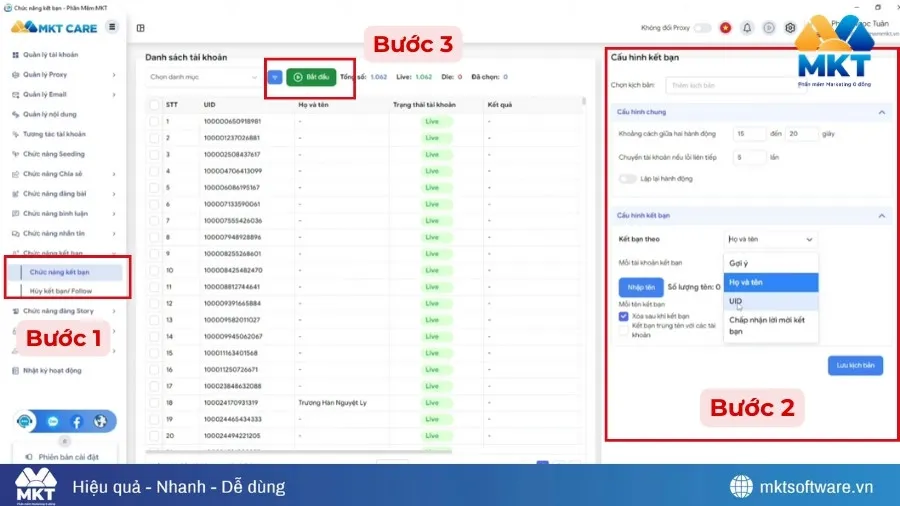This screenshot has height=506, width=900.
Task: Click the Quản lý Proxy sidebar icon
Action: tap(15, 75)
